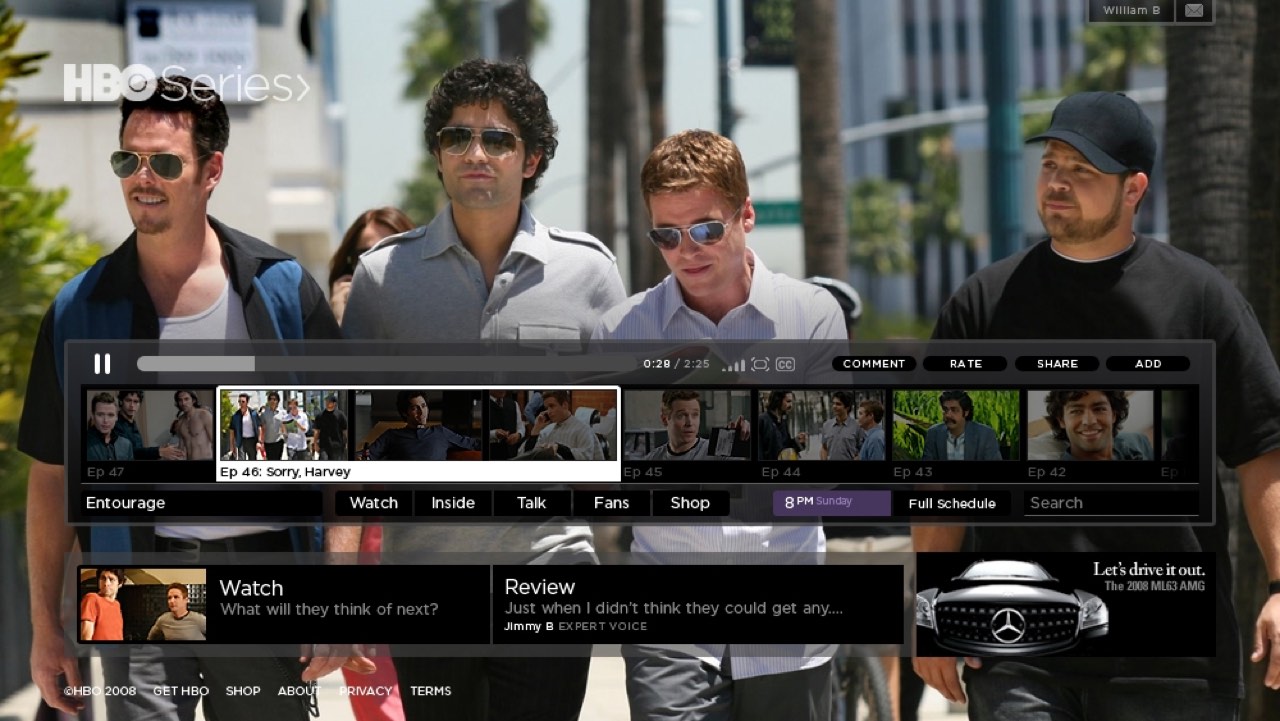The width and height of the screenshot is (1280, 721).
Task: Click the ©HBO 2008 copyright text
Action: pyautogui.click(x=100, y=691)
